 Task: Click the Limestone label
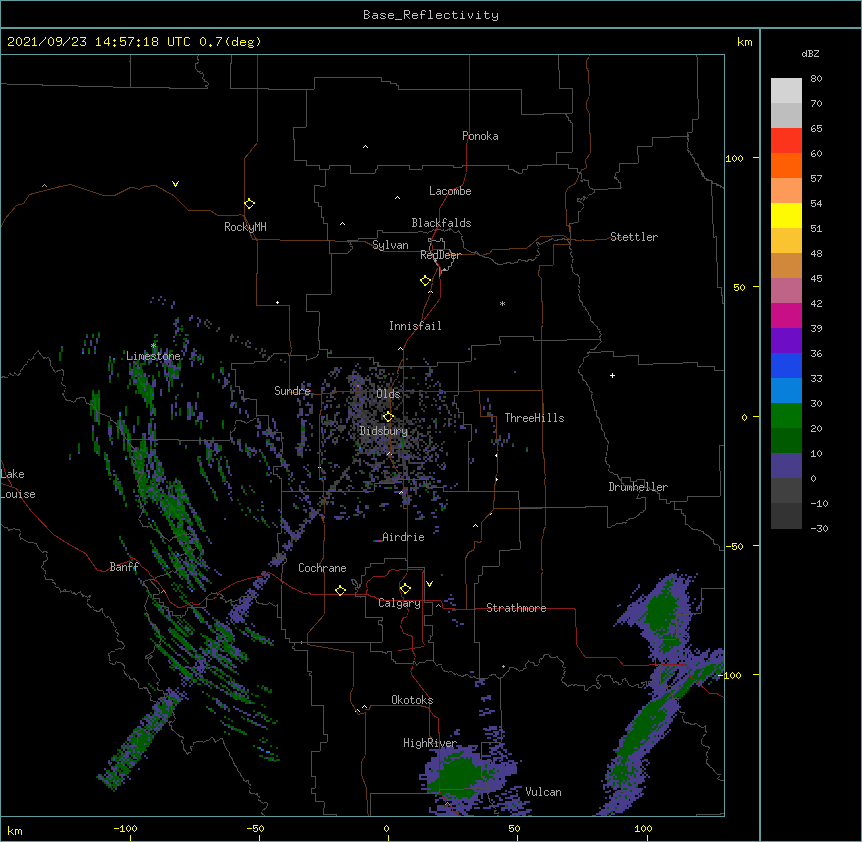[x=153, y=356]
